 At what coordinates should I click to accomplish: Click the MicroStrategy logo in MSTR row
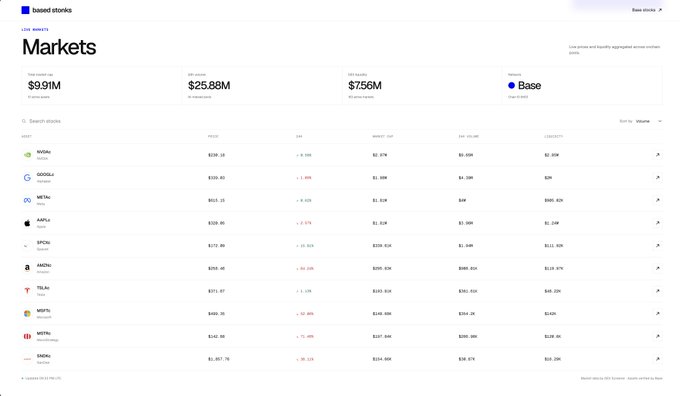coord(27,336)
